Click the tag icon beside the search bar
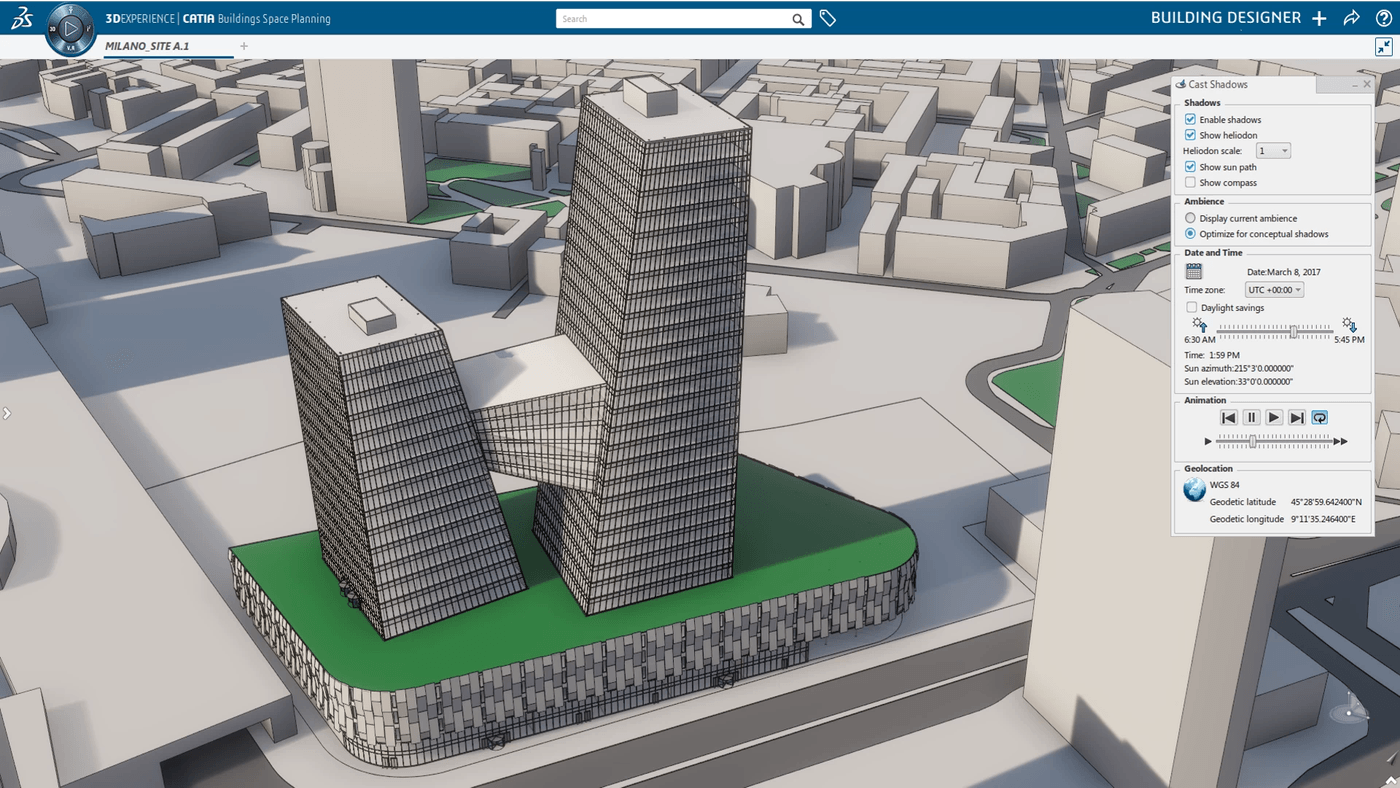 827,17
